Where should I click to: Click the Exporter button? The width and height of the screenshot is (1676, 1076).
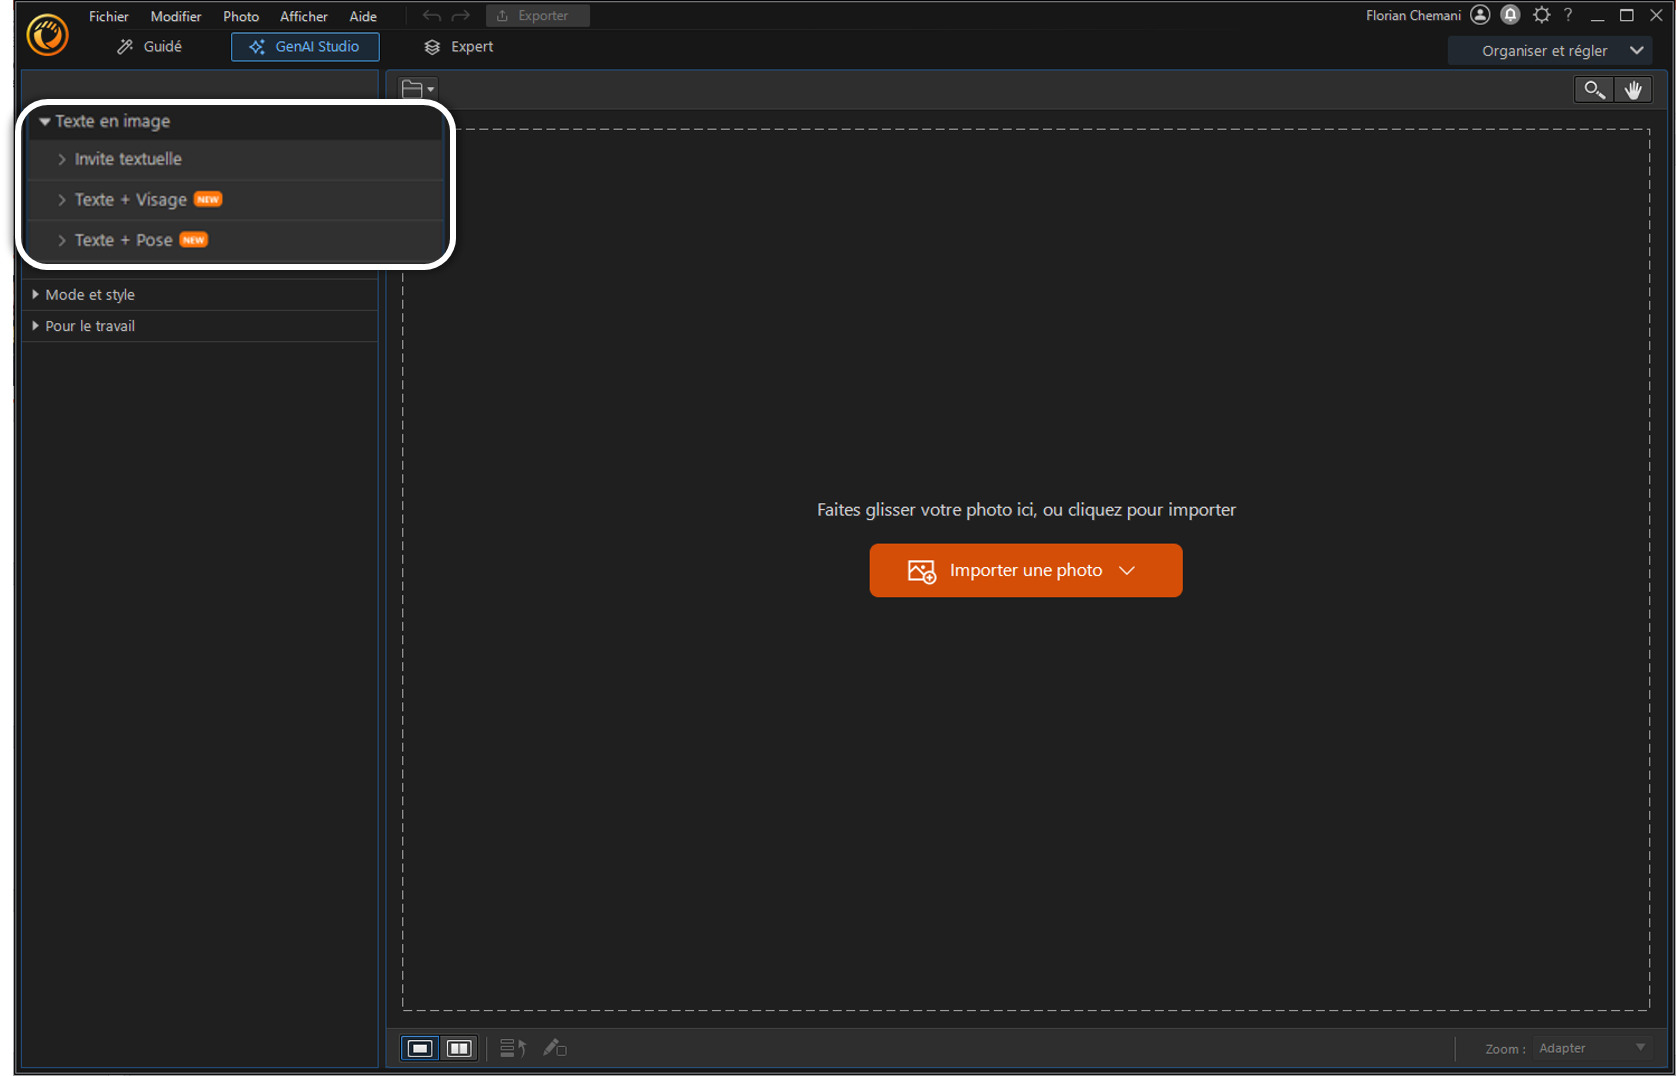point(538,16)
